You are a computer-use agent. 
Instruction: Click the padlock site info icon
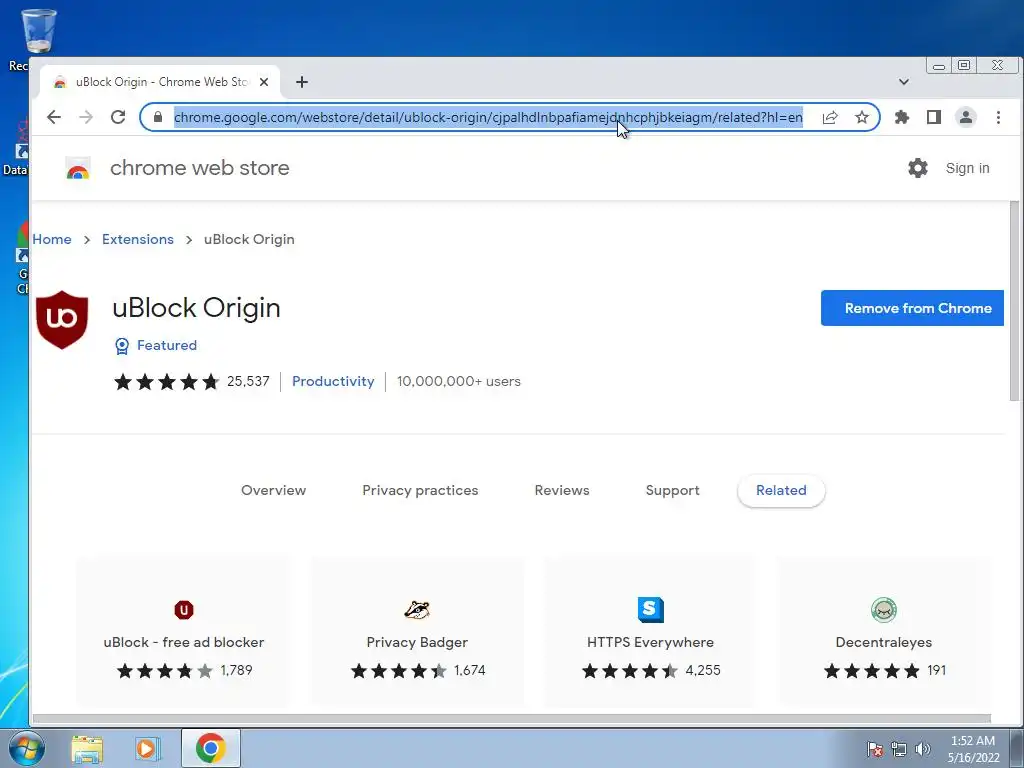[157, 117]
